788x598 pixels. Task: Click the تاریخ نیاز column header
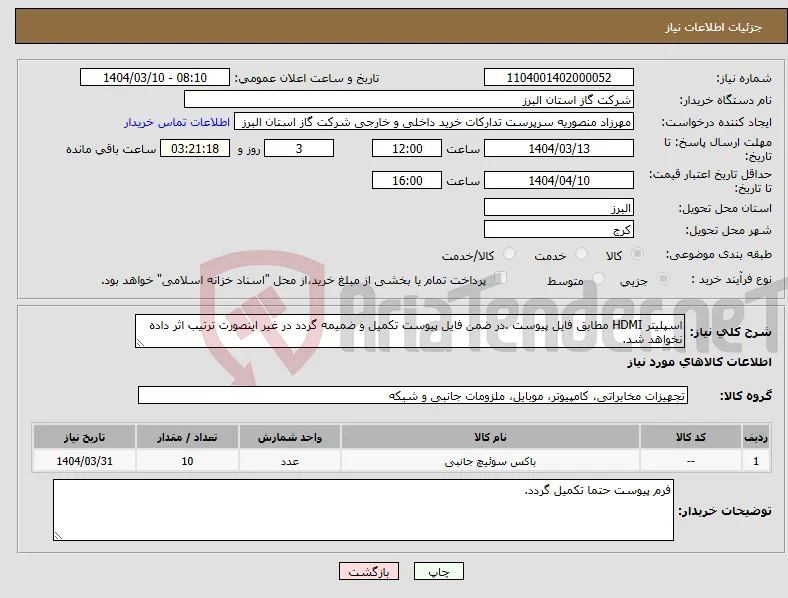[84, 437]
